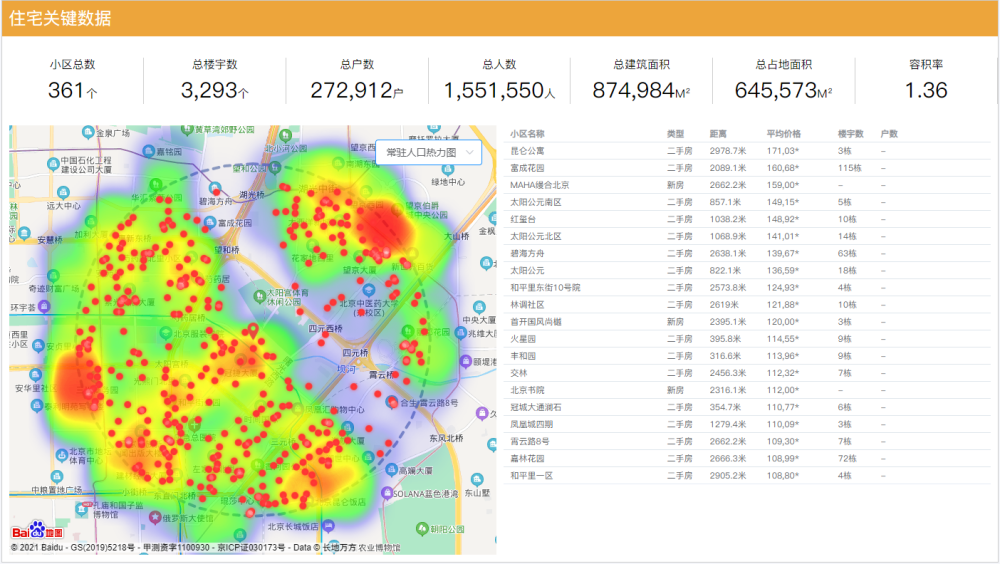This screenshot has height=564, width=1000.
Task: Click the 总建筑面积 value 874,984
Action: pyautogui.click(x=634, y=91)
